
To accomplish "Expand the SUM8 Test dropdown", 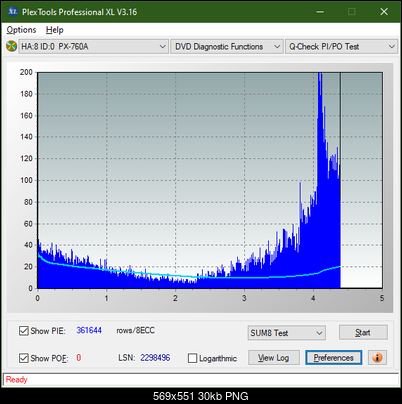I will (287, 333).
